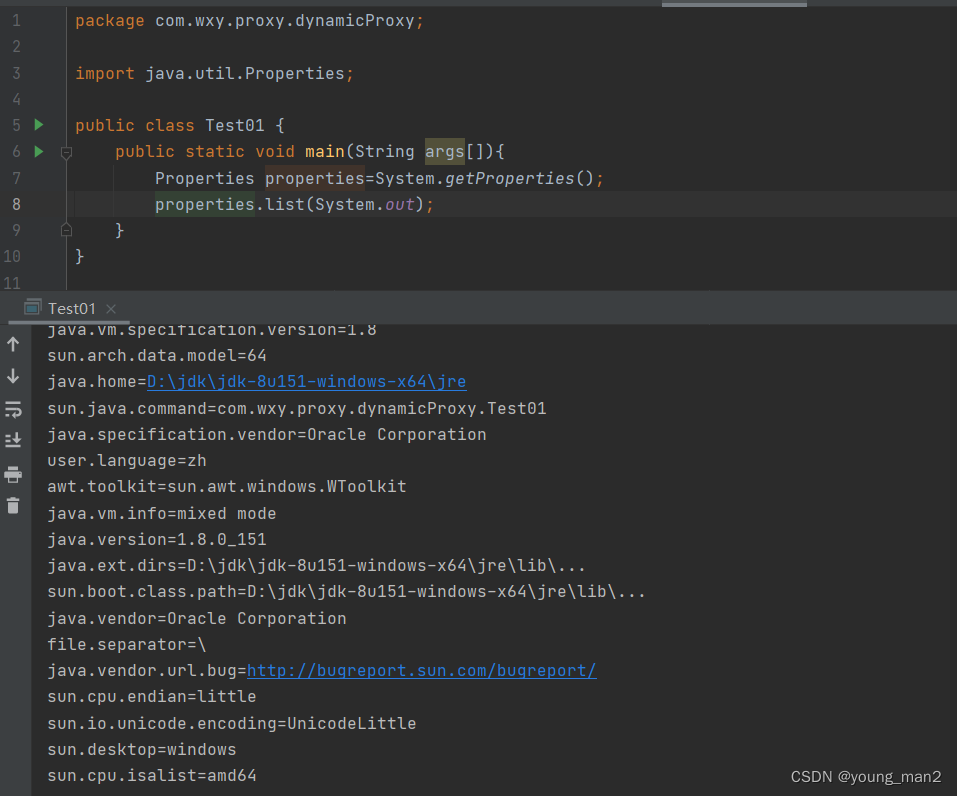The height and width of the screenshot is (796, 957).
Task: Click the up arrow in the console toolbar
Action: tap(13, 344)
